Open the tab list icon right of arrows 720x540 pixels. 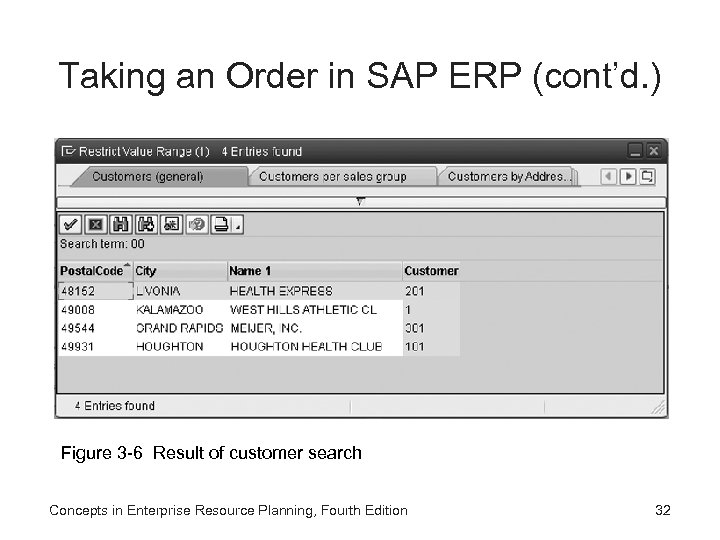[647, 177]
